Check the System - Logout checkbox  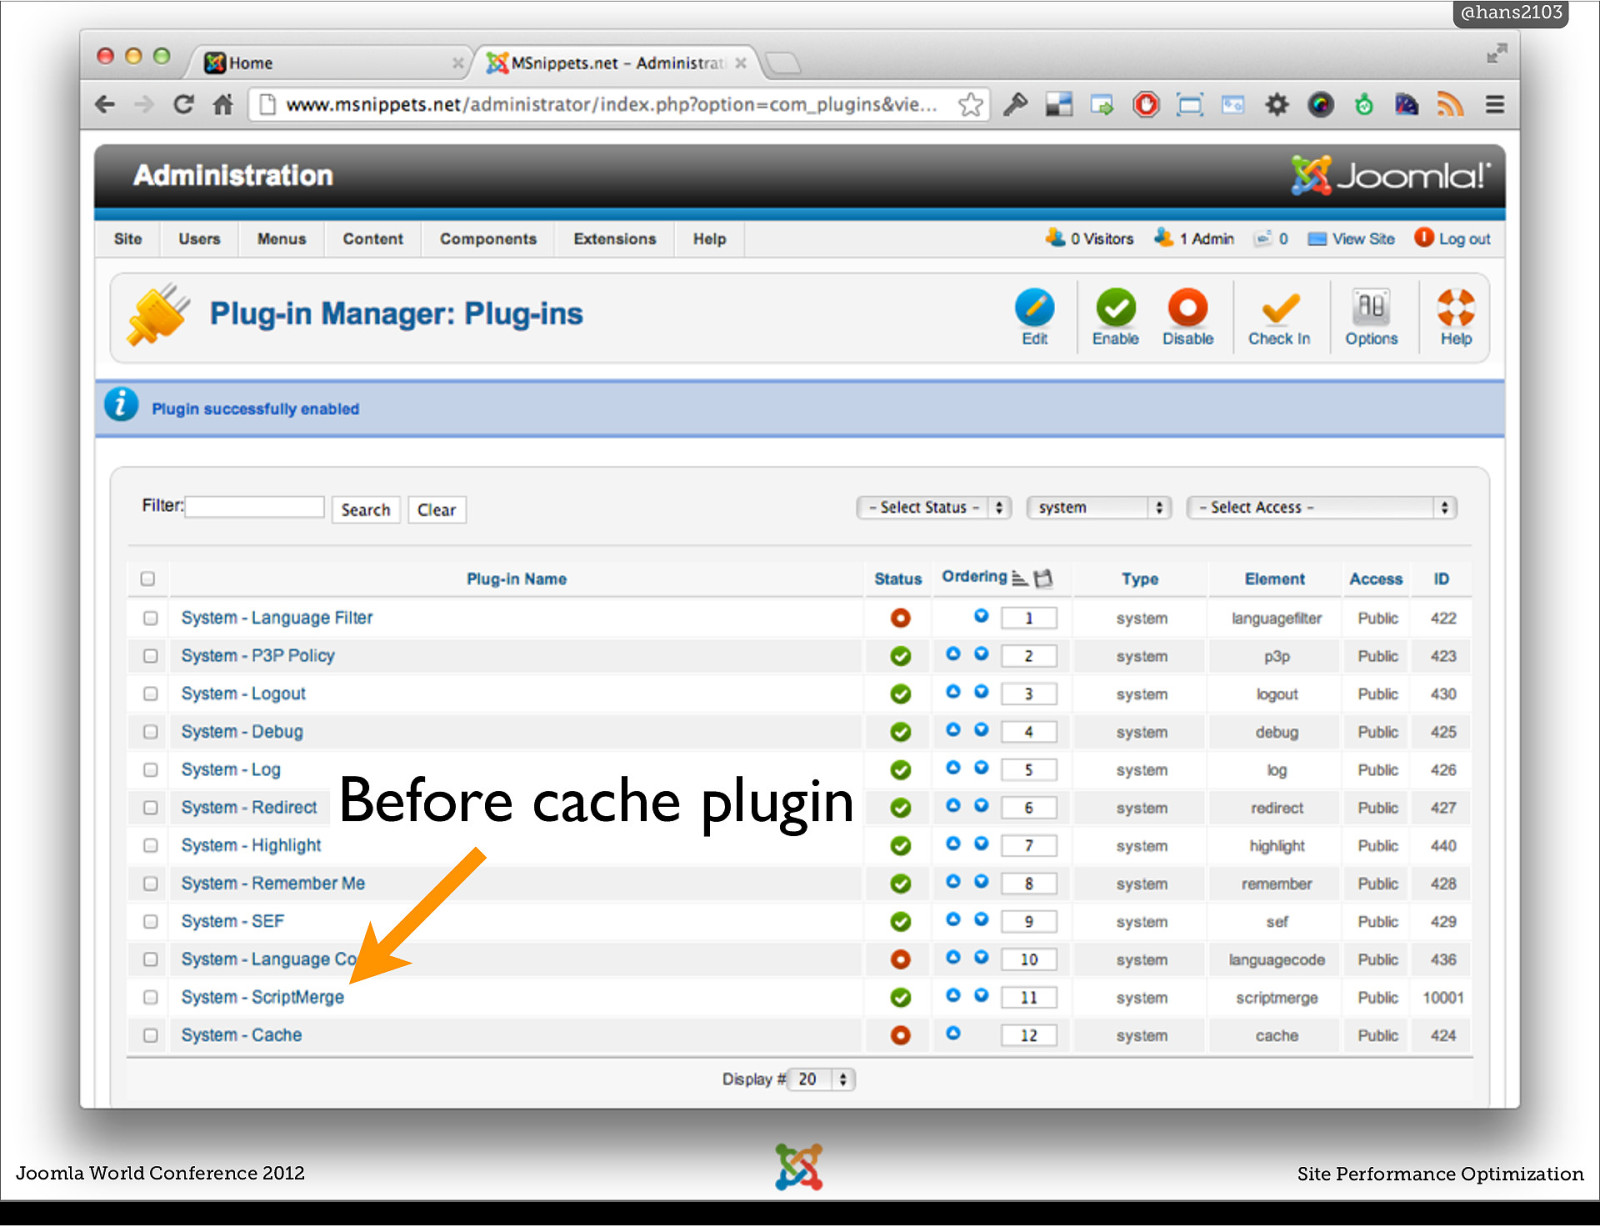[x=150, y=694]
